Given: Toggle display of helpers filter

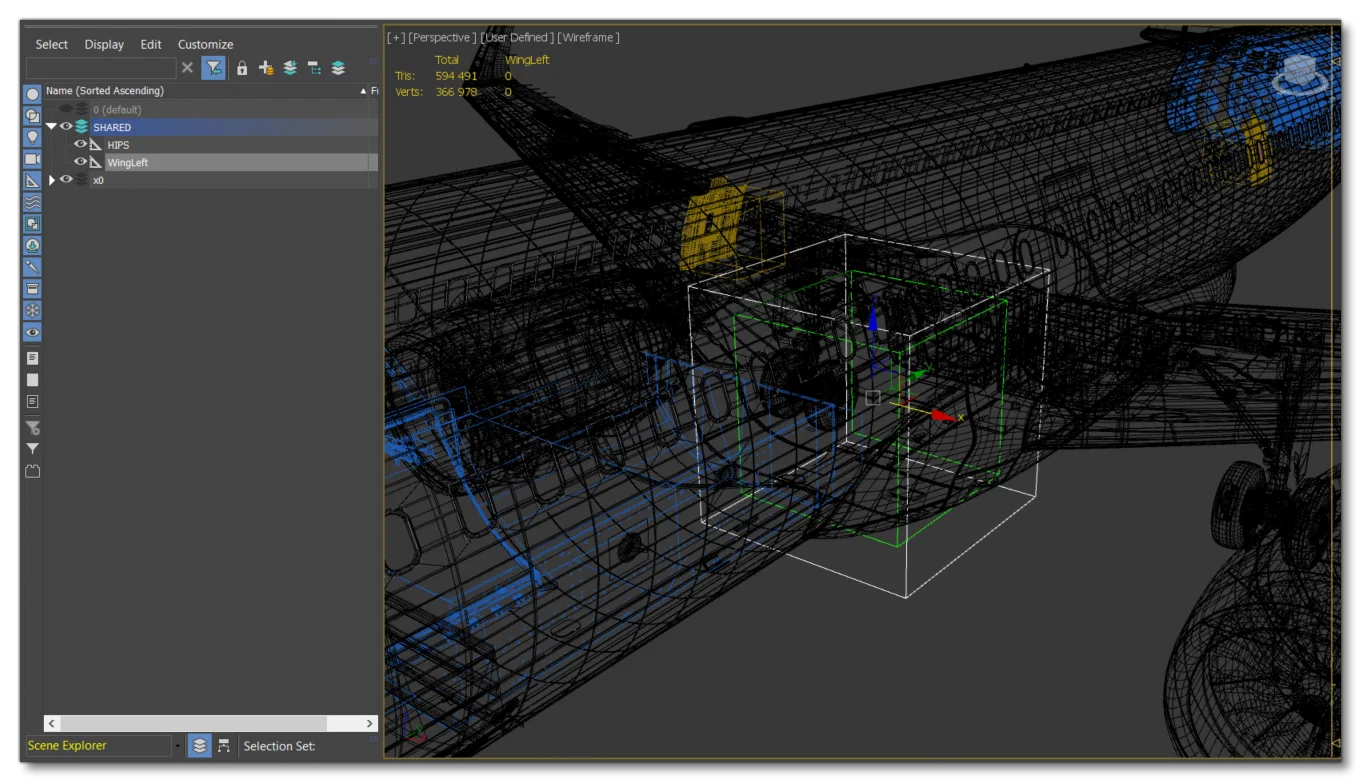Looking at the screenshot, I should [x=32, y=181].
